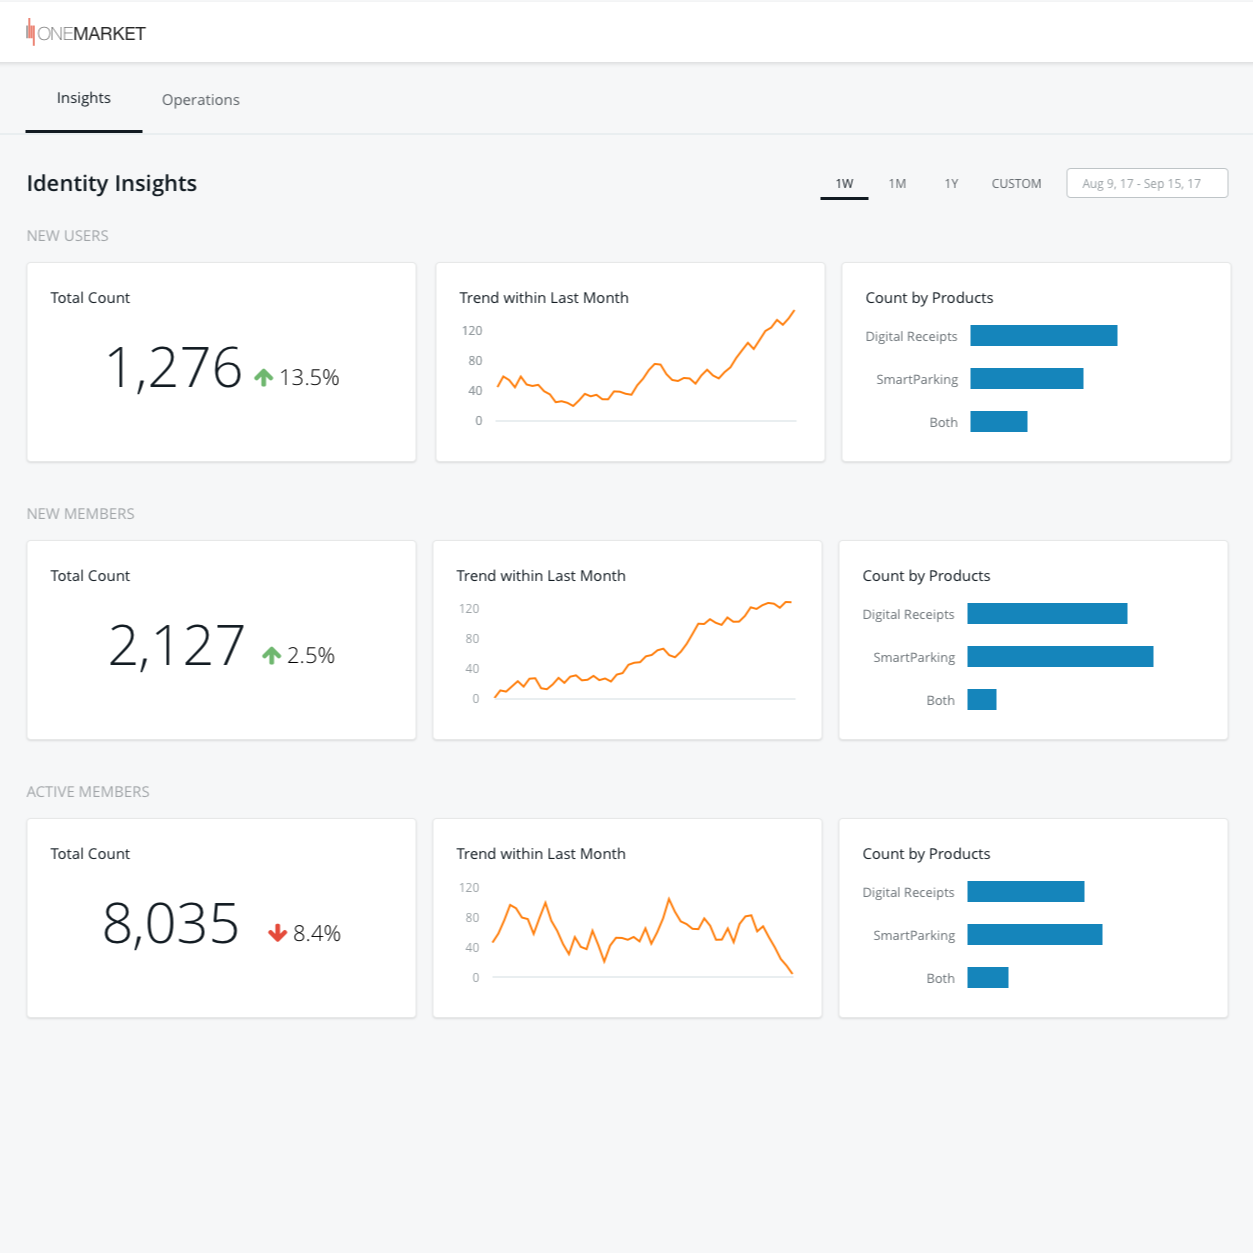The width and height of the screenshot is (1253, 1253).
Task: Select the 1M time range
Action: [x=897, y=183]
